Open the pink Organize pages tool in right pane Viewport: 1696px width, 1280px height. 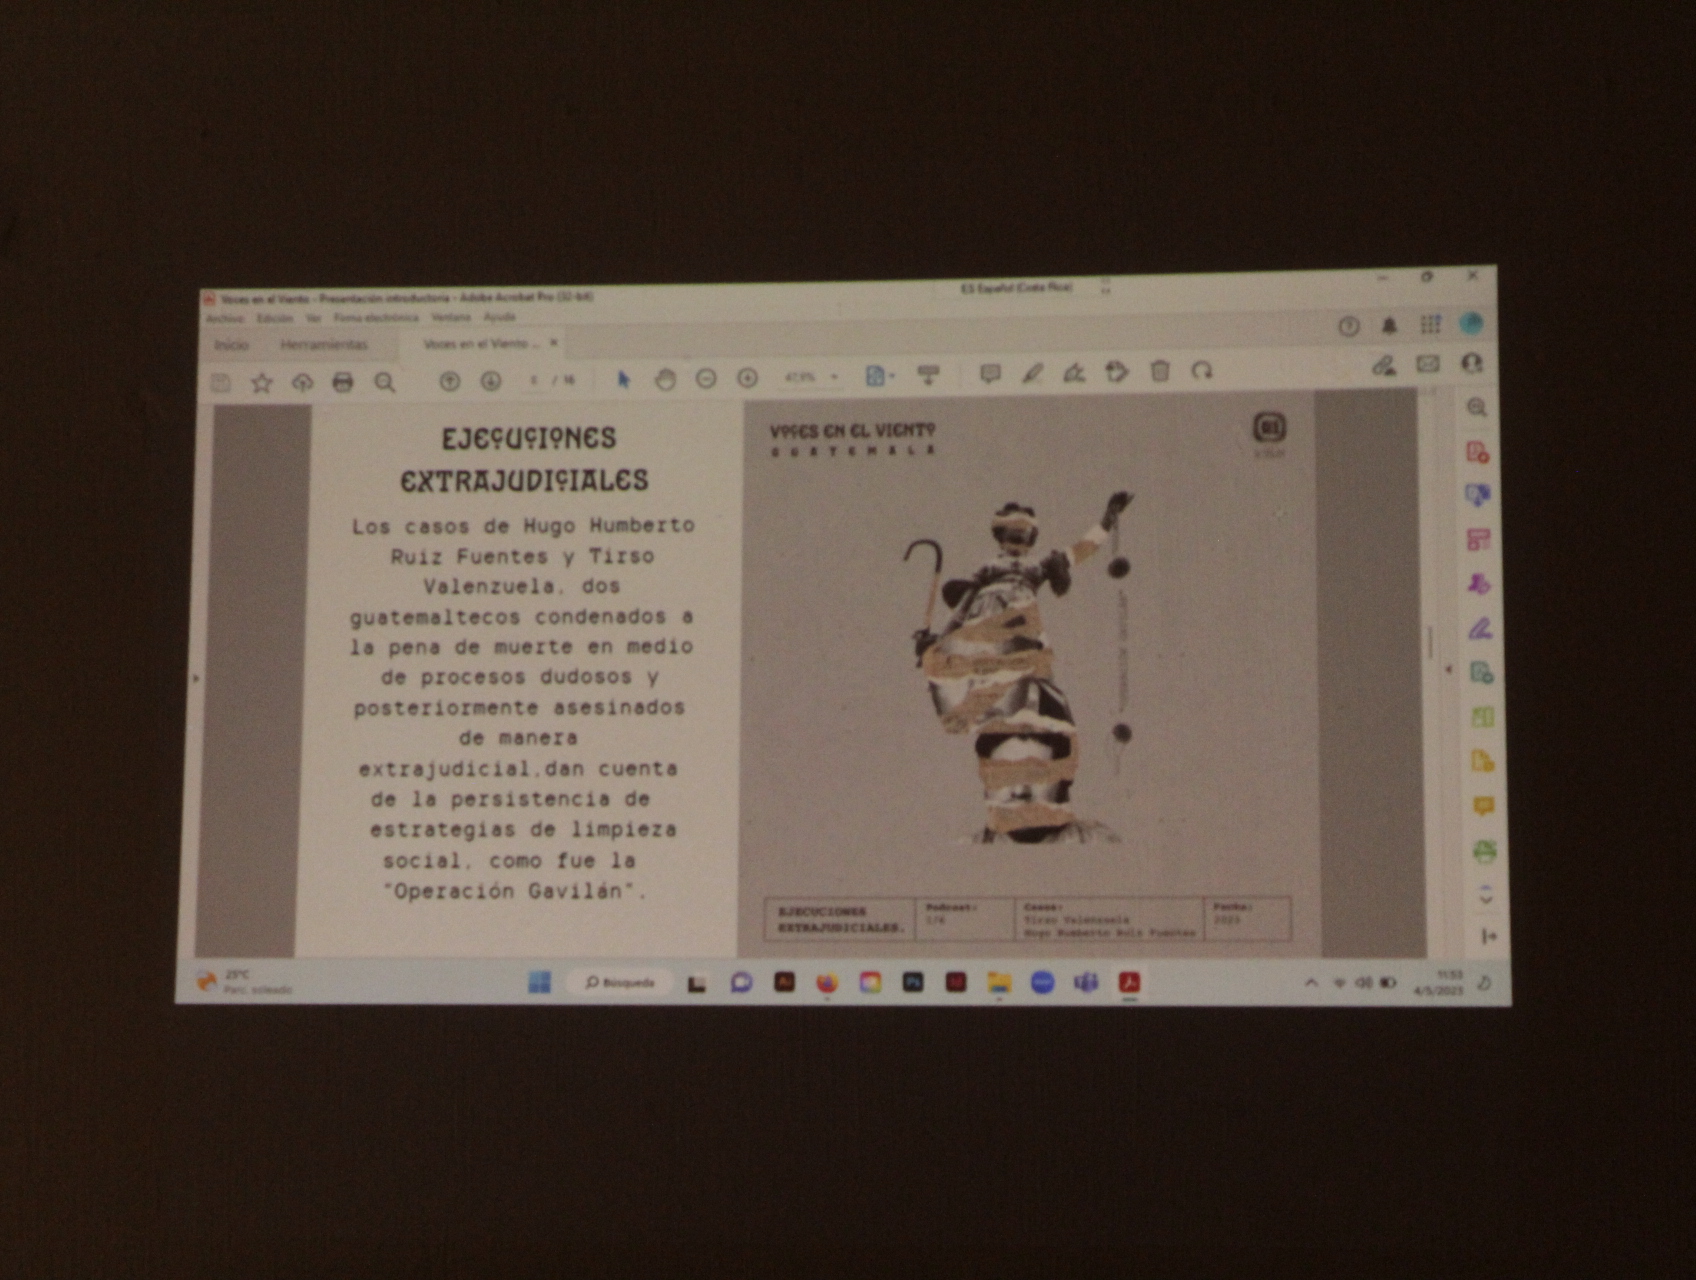1479,540
